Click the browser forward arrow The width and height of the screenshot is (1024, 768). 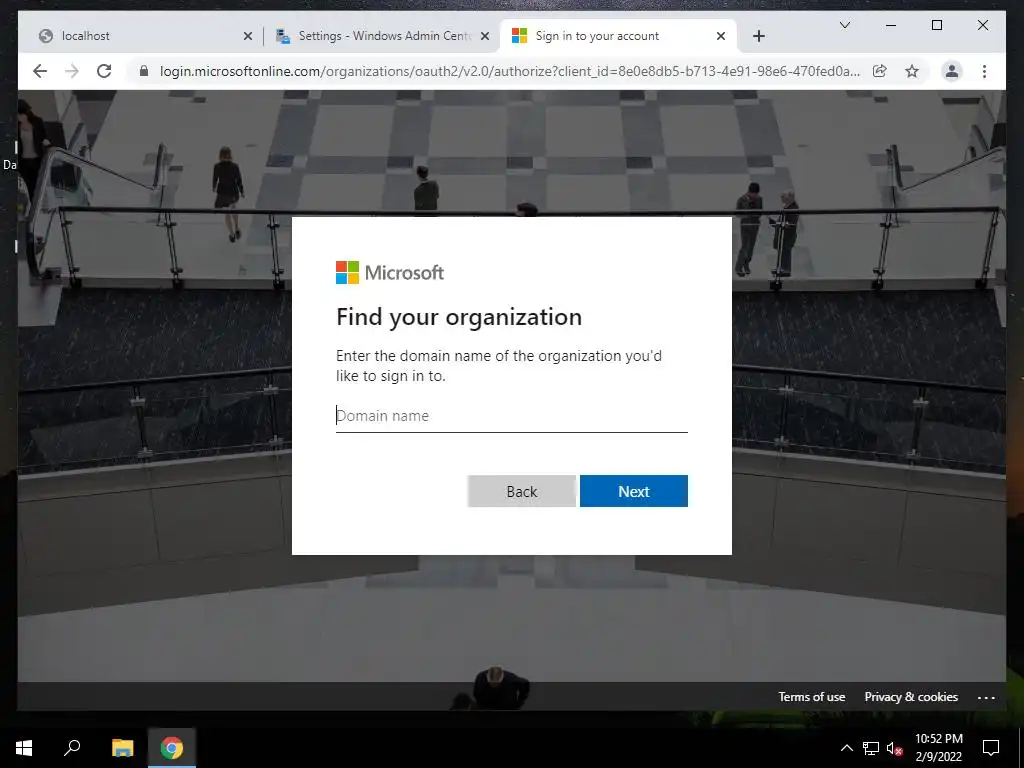click(x=72, y=71)
